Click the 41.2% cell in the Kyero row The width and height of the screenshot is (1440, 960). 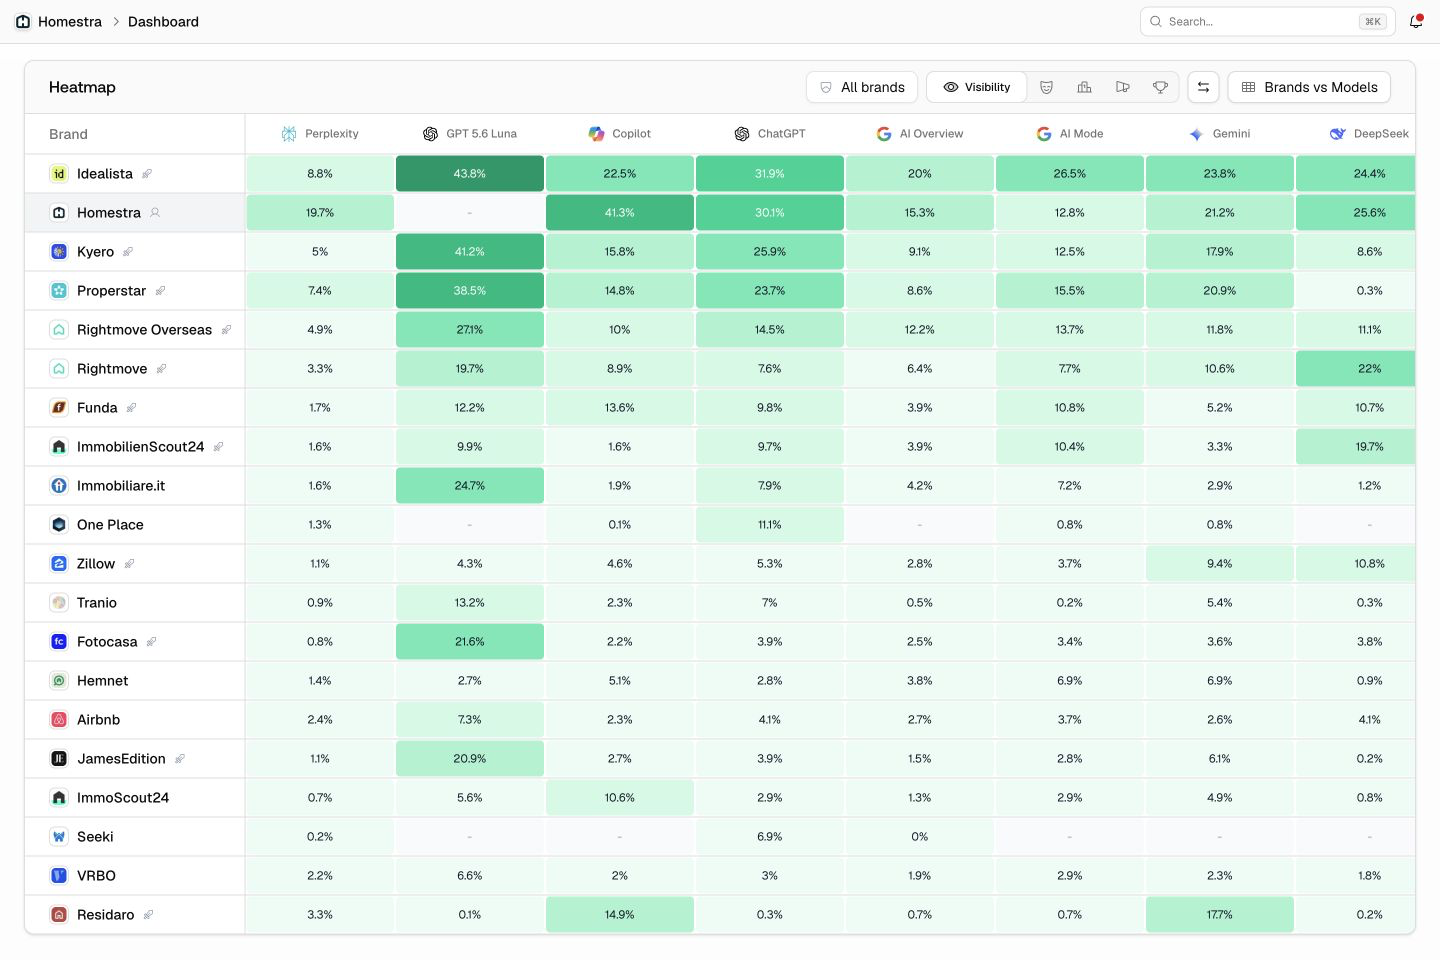point(470,252)
